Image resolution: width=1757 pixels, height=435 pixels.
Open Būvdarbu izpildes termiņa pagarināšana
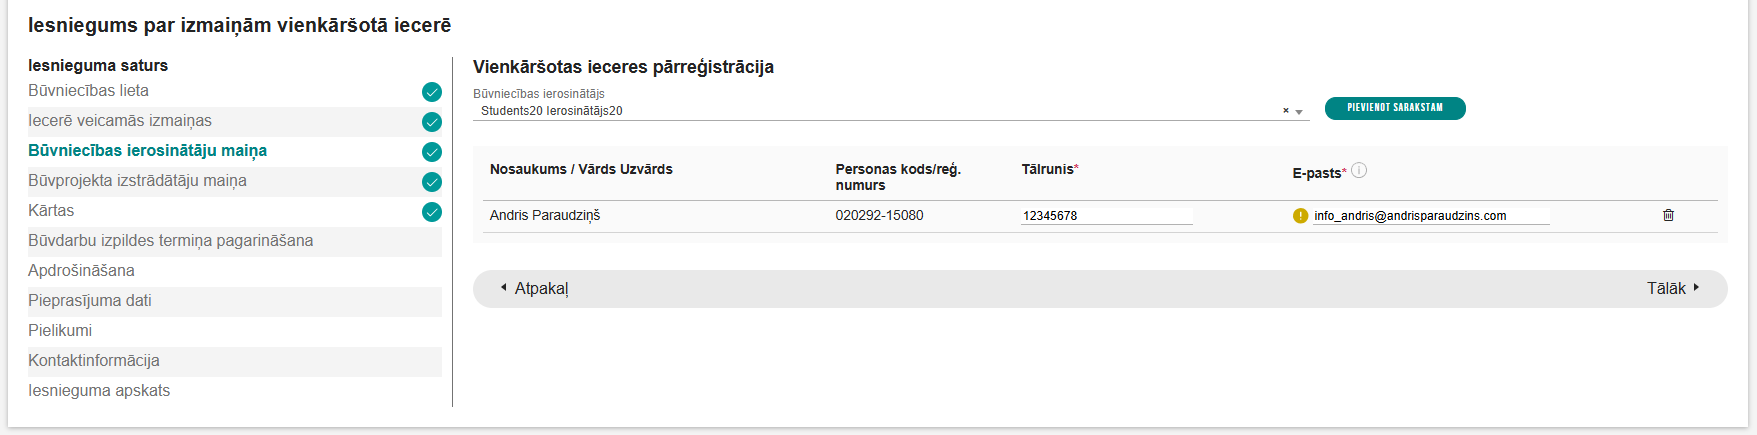pyautogui.click(x=170, y=241)
